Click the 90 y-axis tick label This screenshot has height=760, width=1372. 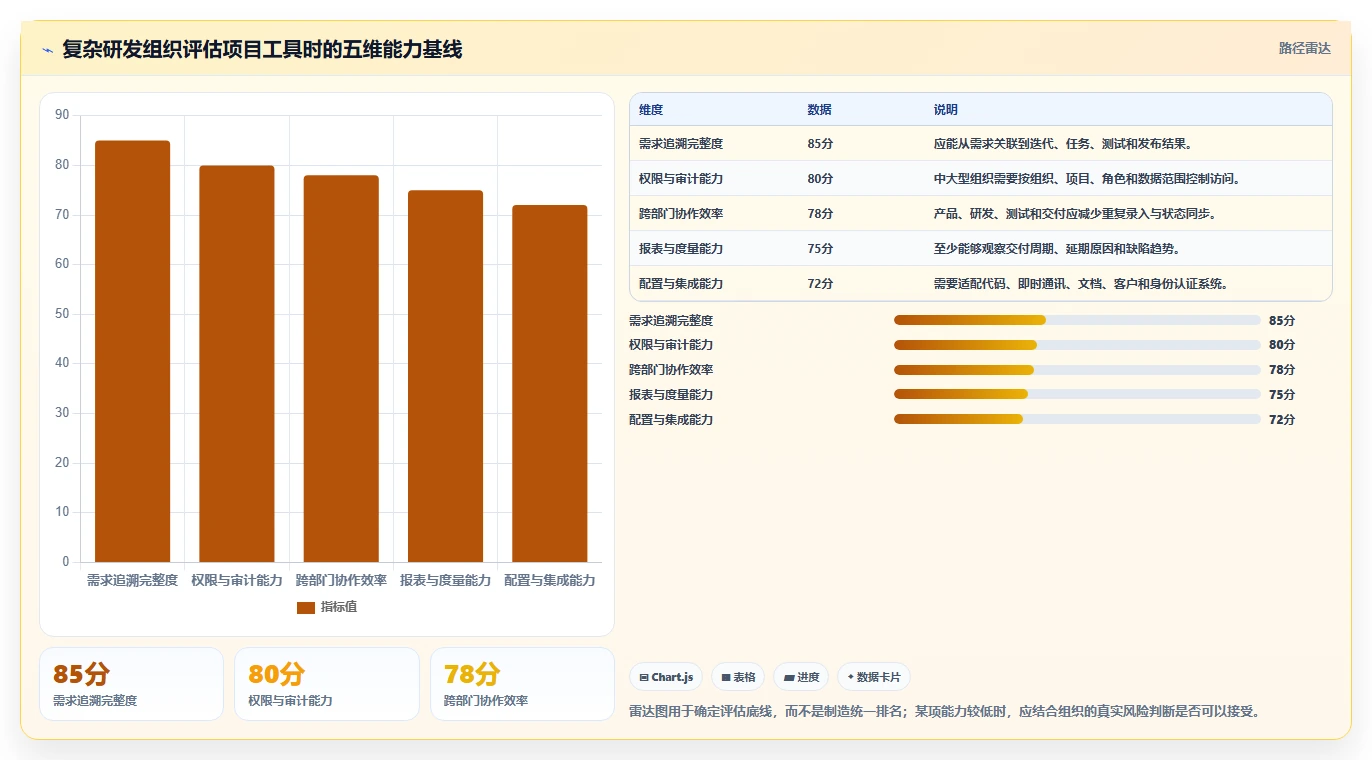[62, 115]
